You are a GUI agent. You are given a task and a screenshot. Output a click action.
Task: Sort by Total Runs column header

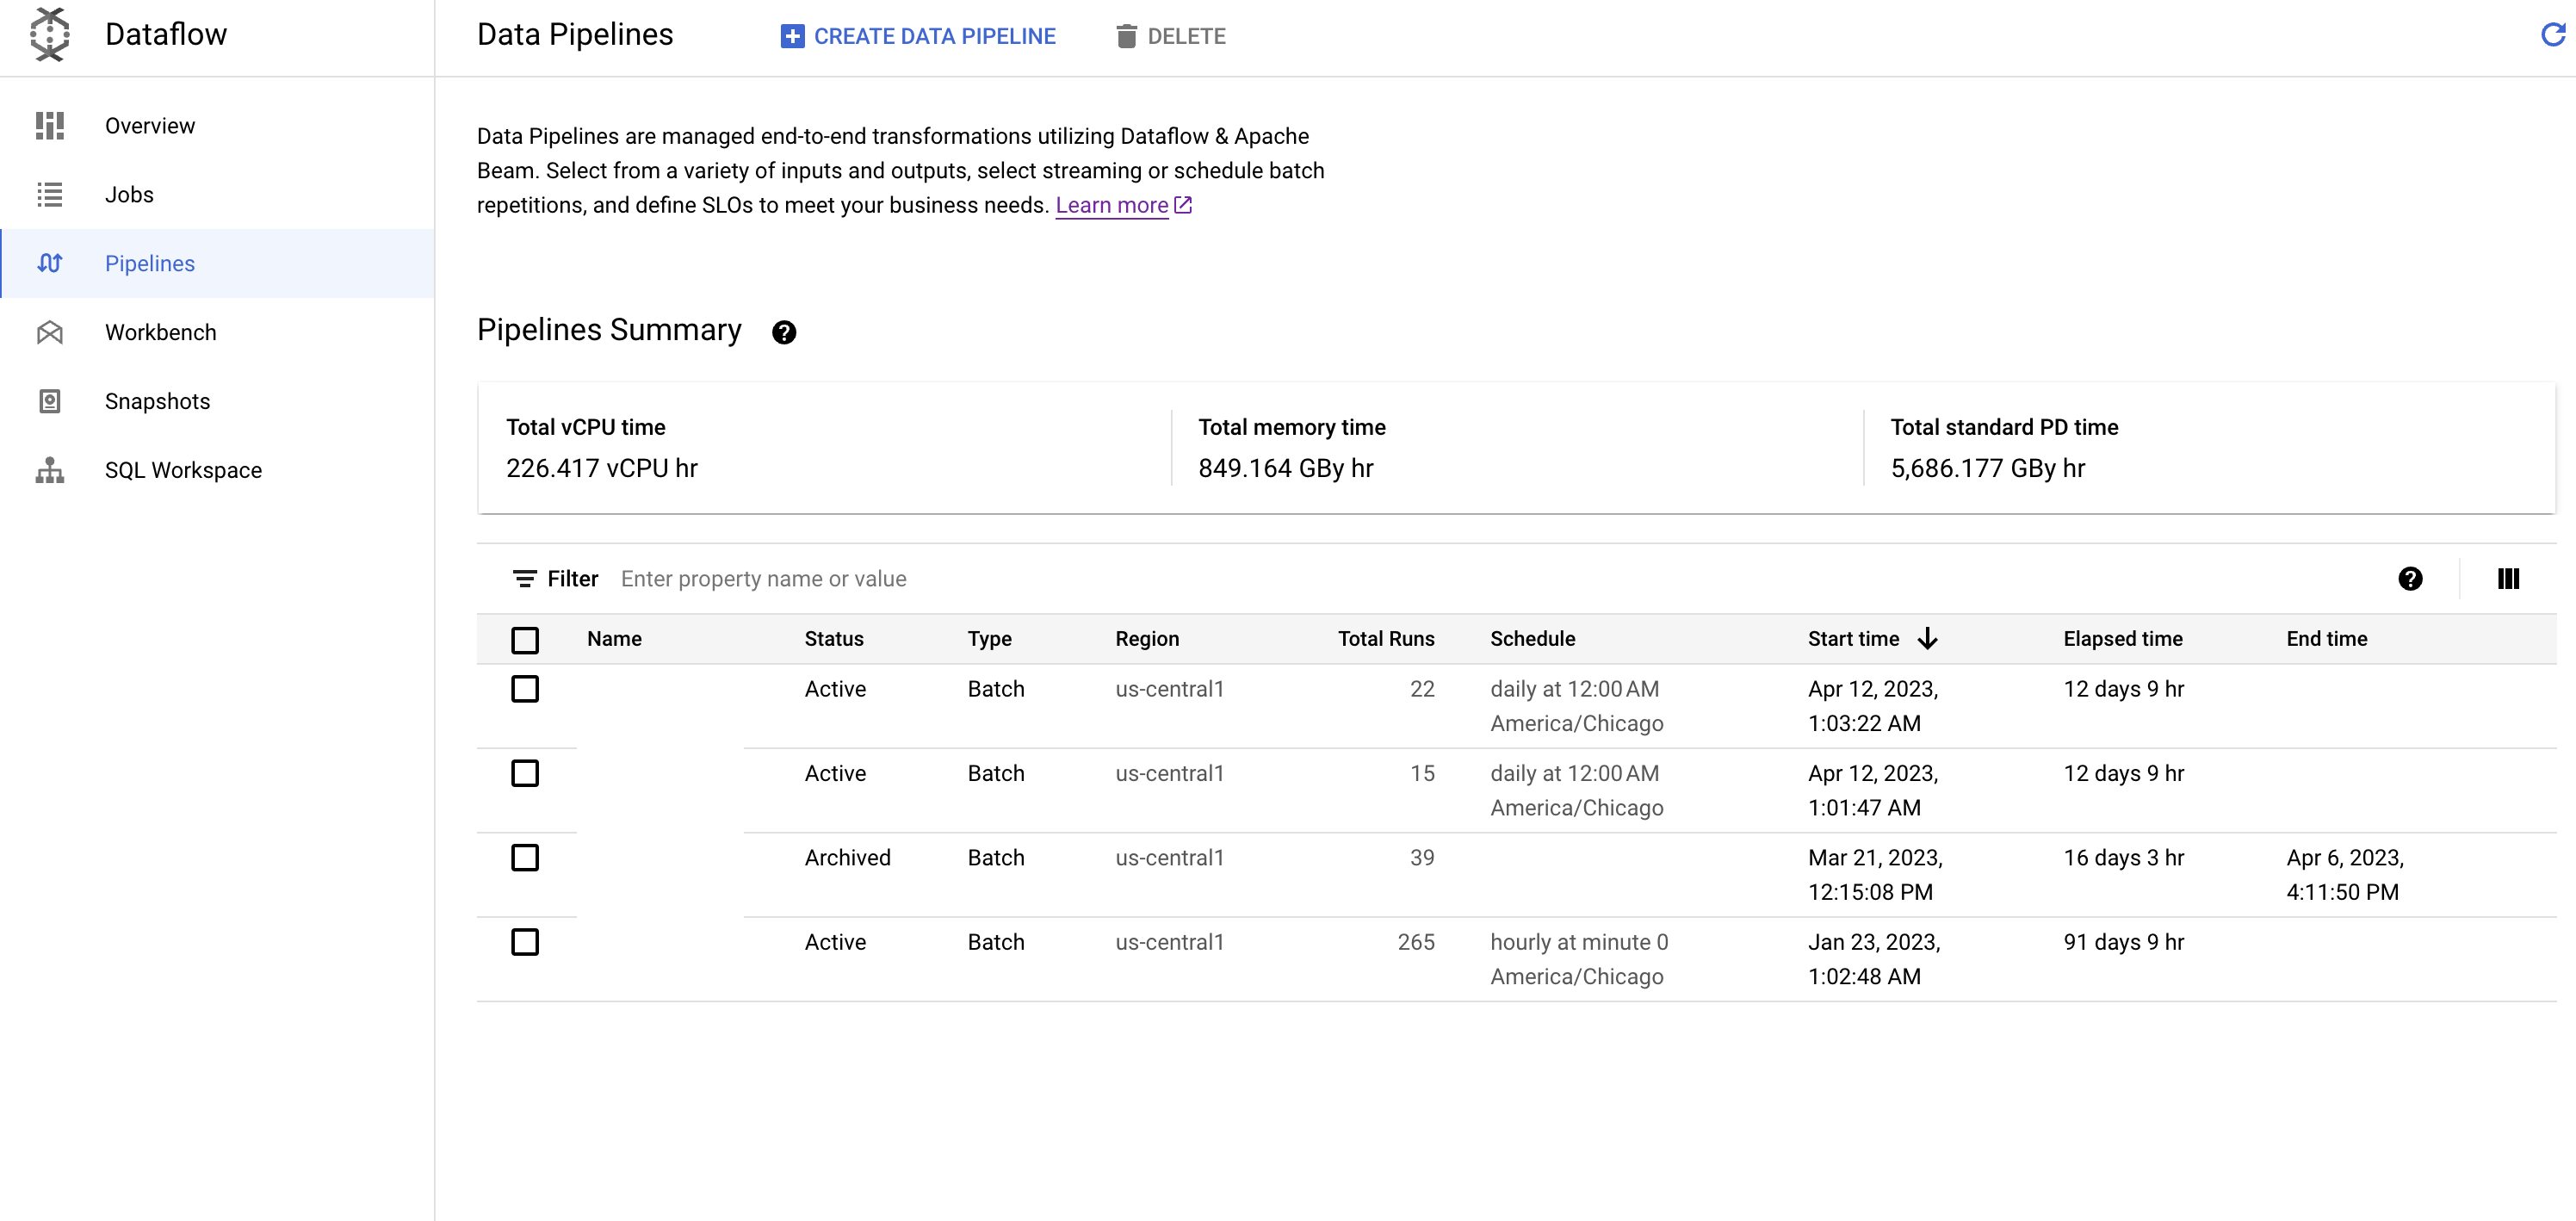coord(1386,639)
